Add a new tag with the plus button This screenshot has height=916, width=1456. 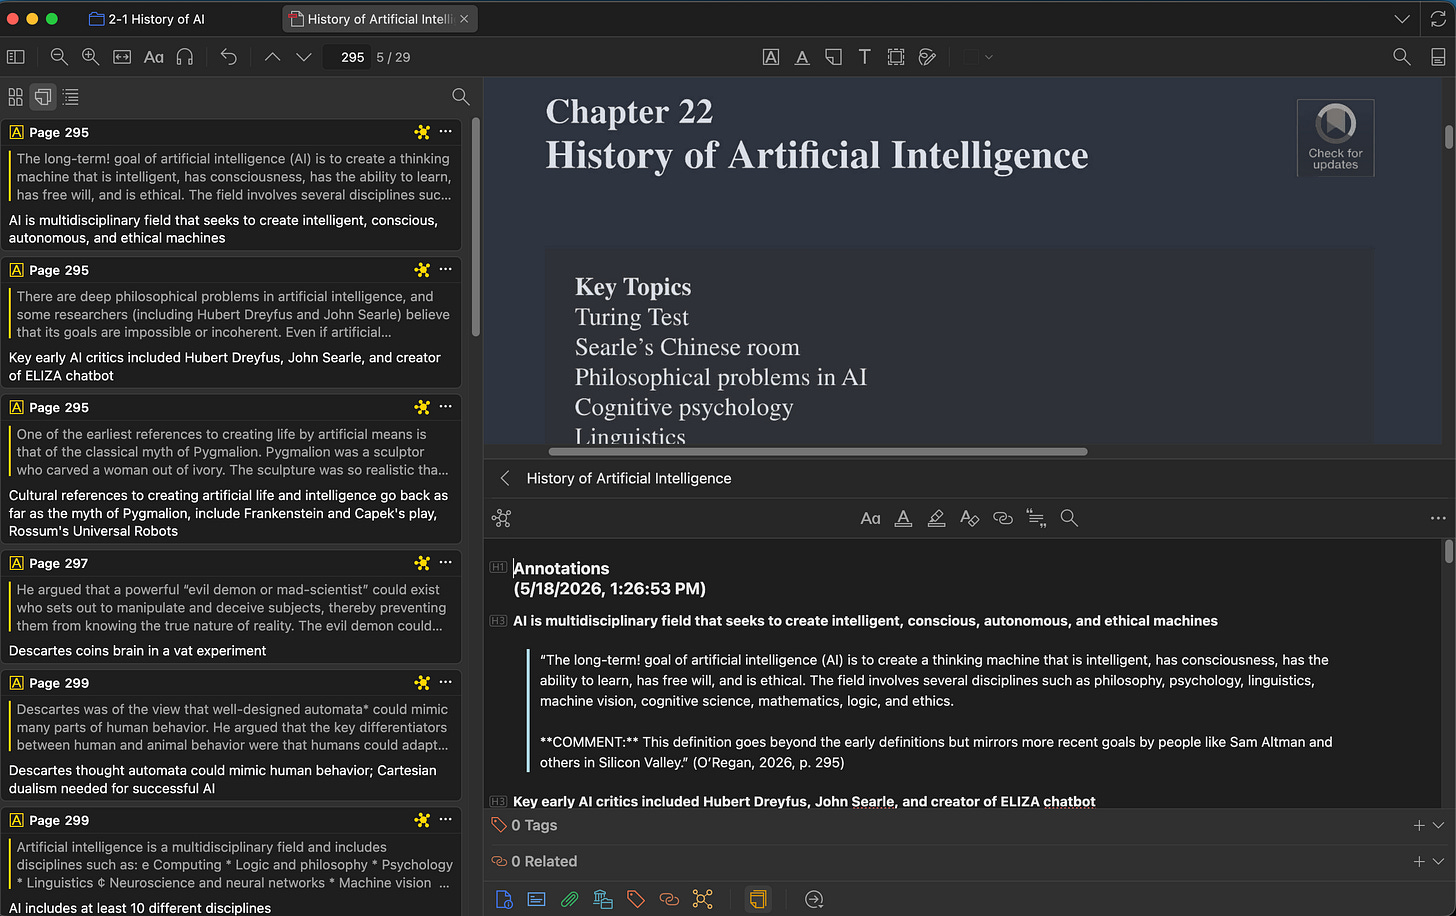tap(1418, 825)
